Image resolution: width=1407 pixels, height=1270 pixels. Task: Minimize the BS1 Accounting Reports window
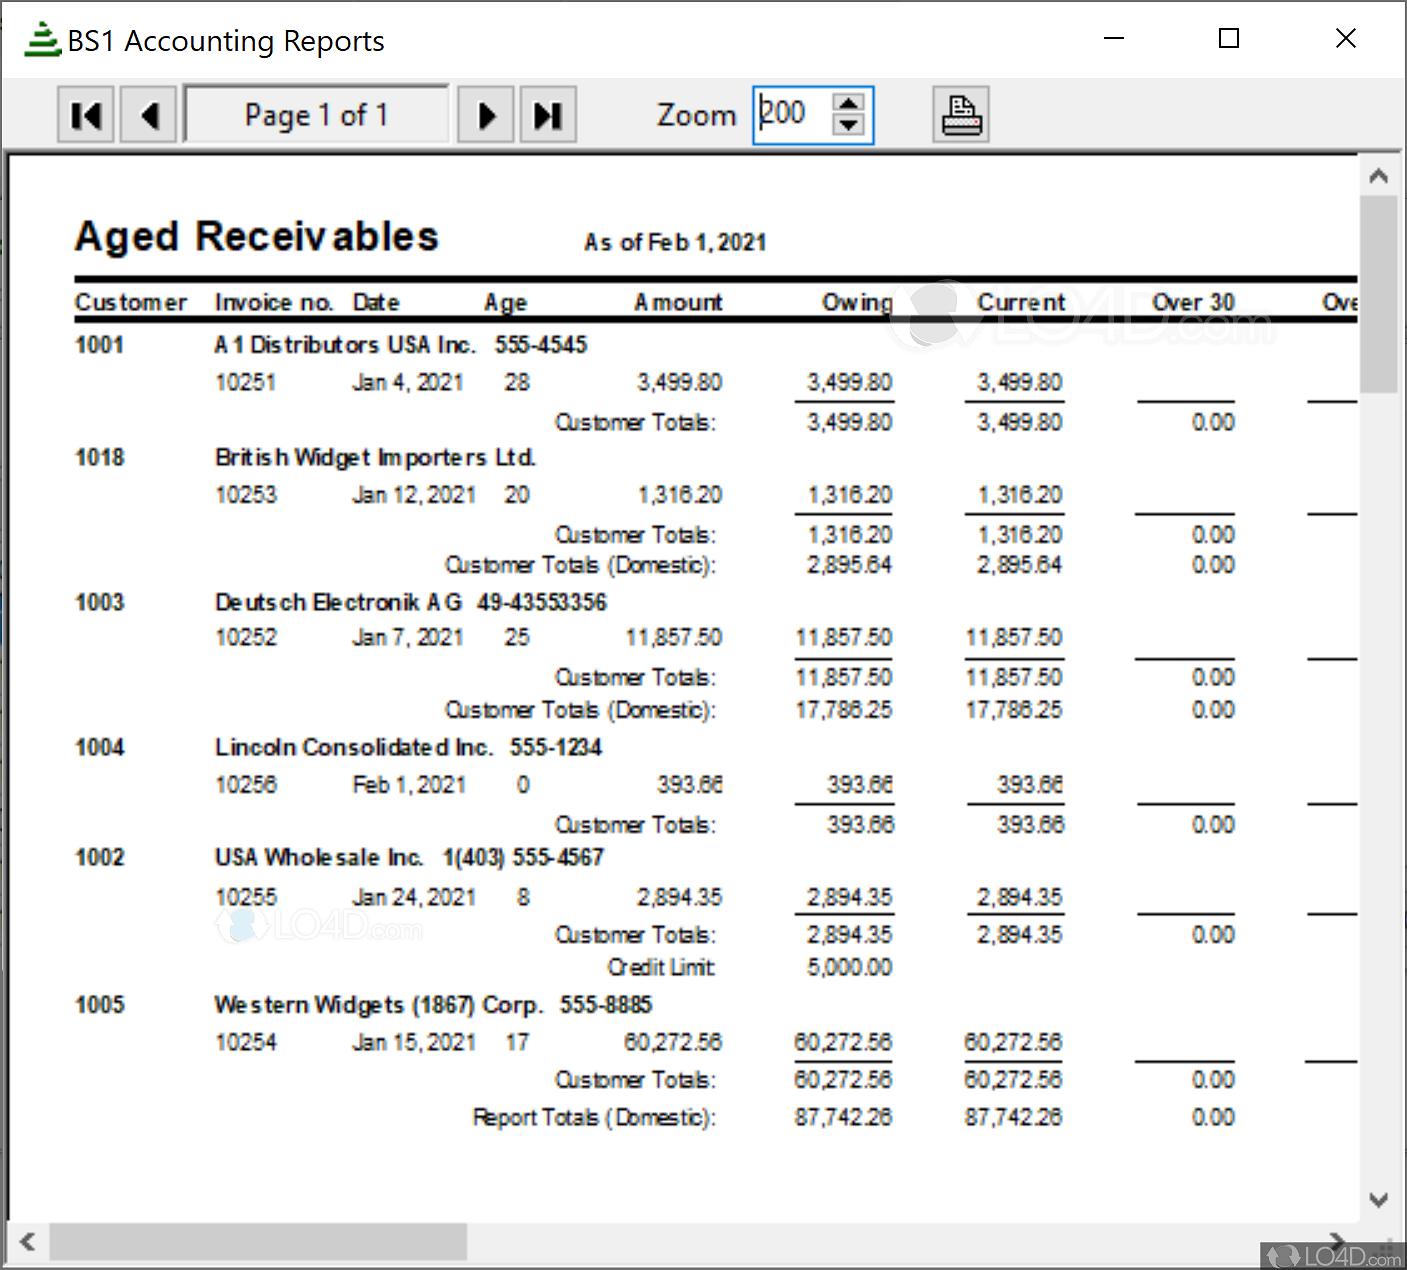tap(1114, 39)
